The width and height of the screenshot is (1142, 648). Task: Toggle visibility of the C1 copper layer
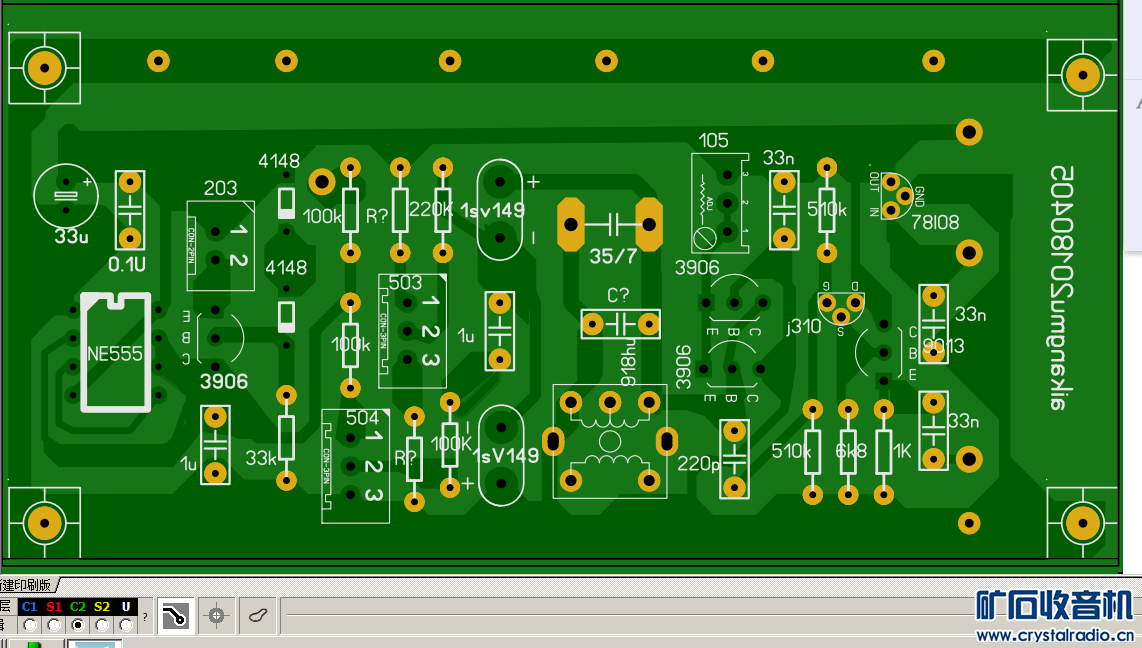coord(30,606)
